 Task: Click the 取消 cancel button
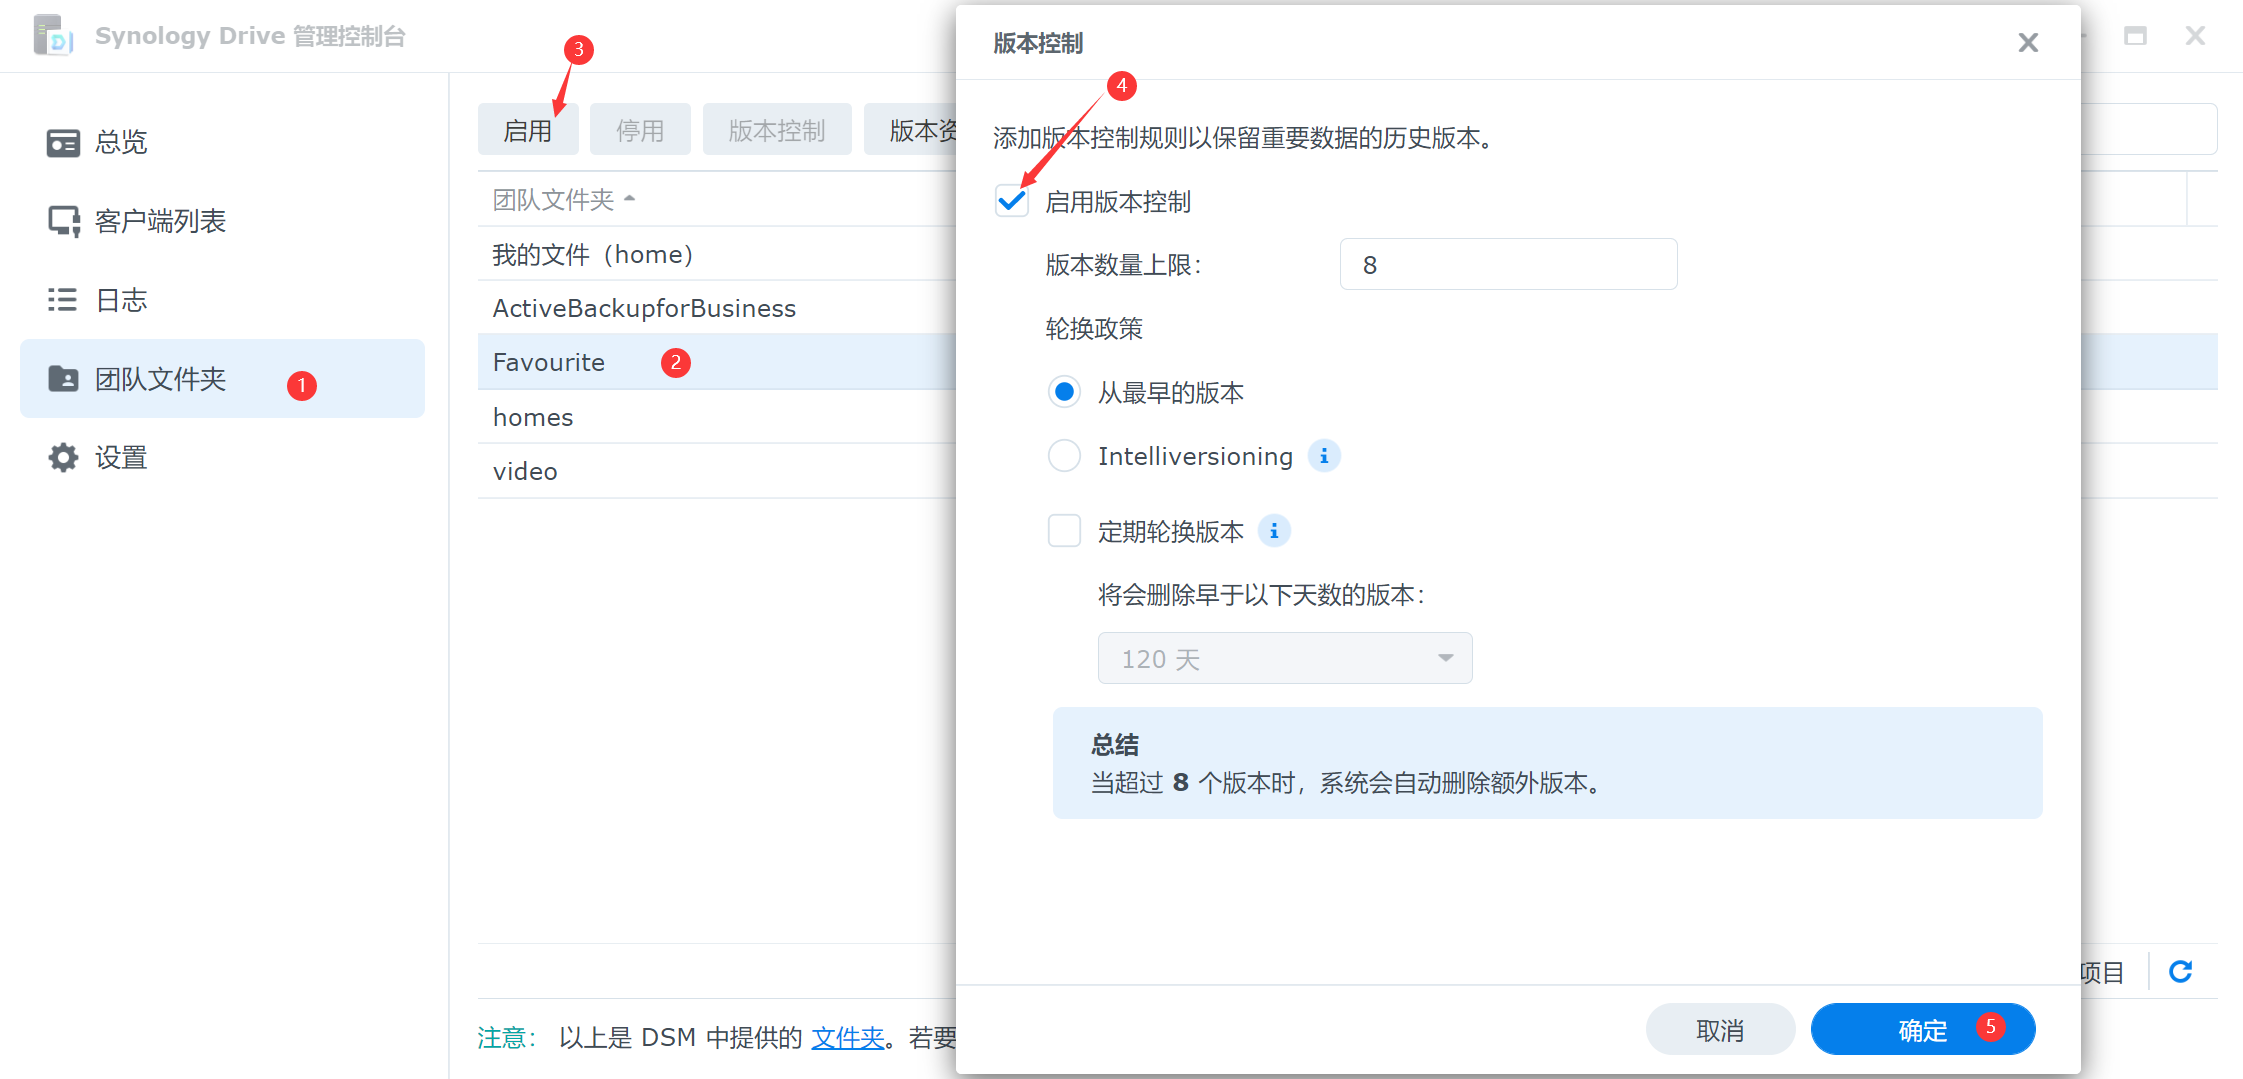[1719, 1030]
